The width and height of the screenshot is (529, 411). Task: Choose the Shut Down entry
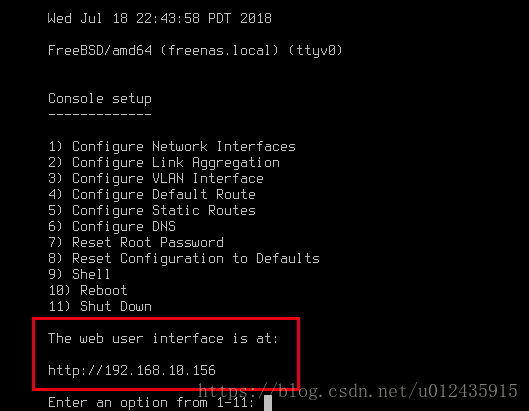(x=100, y=306)
